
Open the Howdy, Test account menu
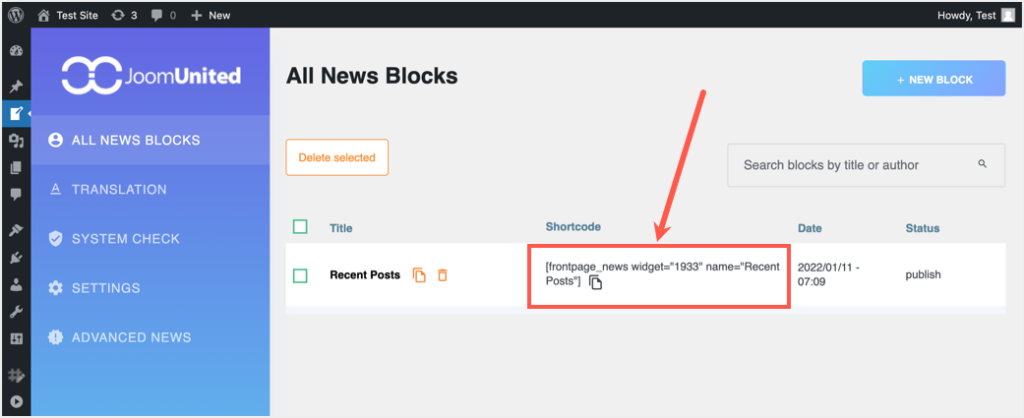coord(975,15)
